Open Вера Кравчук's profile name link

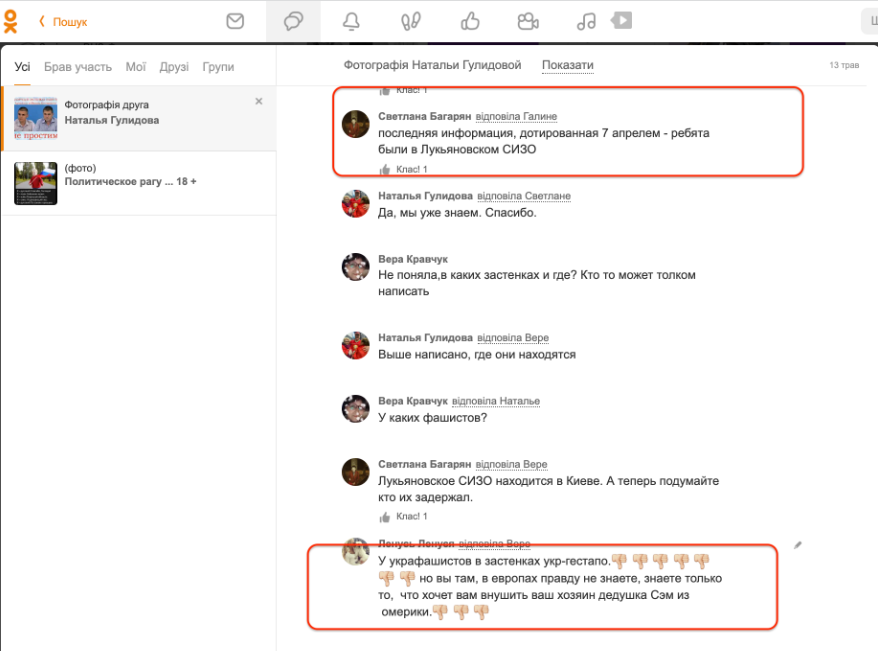[413, 259]
